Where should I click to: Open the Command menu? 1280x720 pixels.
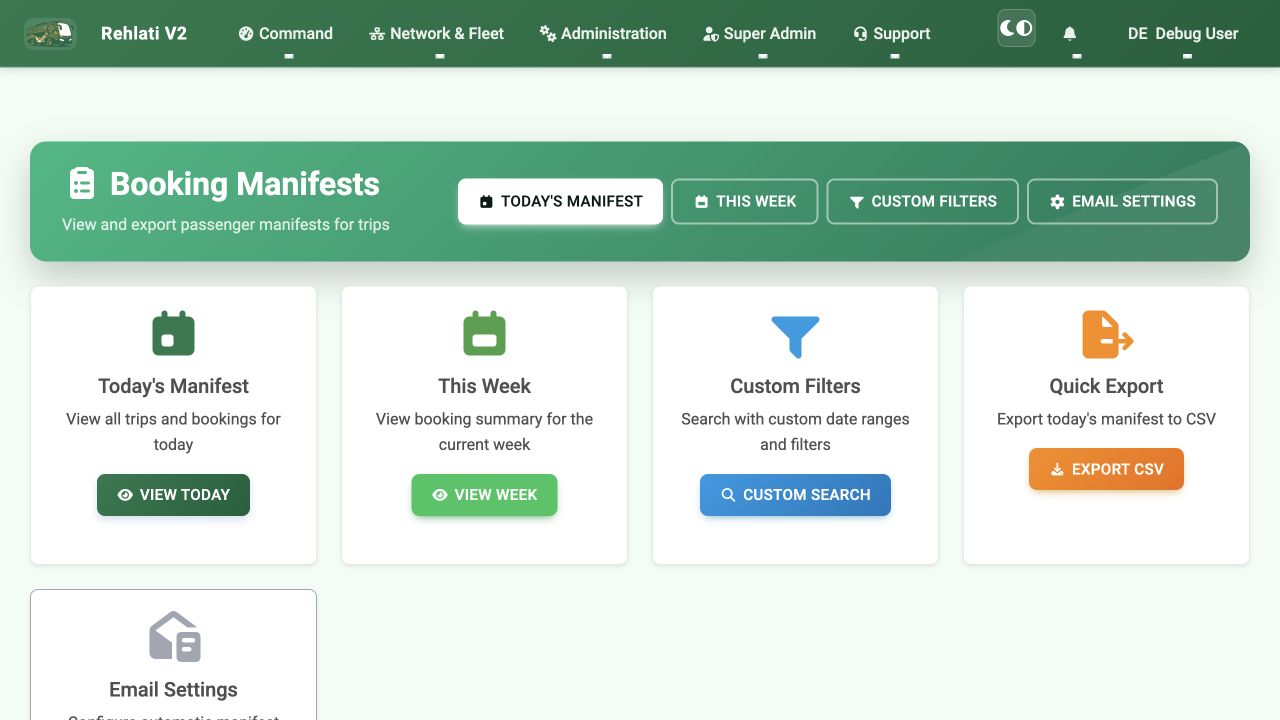(x=286, y=34)
